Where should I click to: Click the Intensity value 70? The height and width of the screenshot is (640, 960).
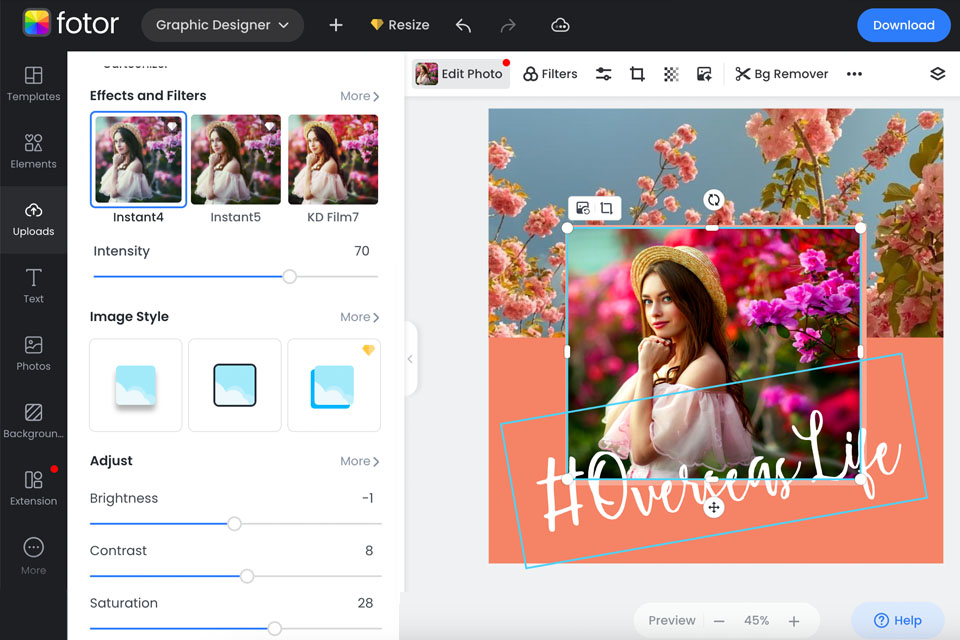(x=362, y=251)
